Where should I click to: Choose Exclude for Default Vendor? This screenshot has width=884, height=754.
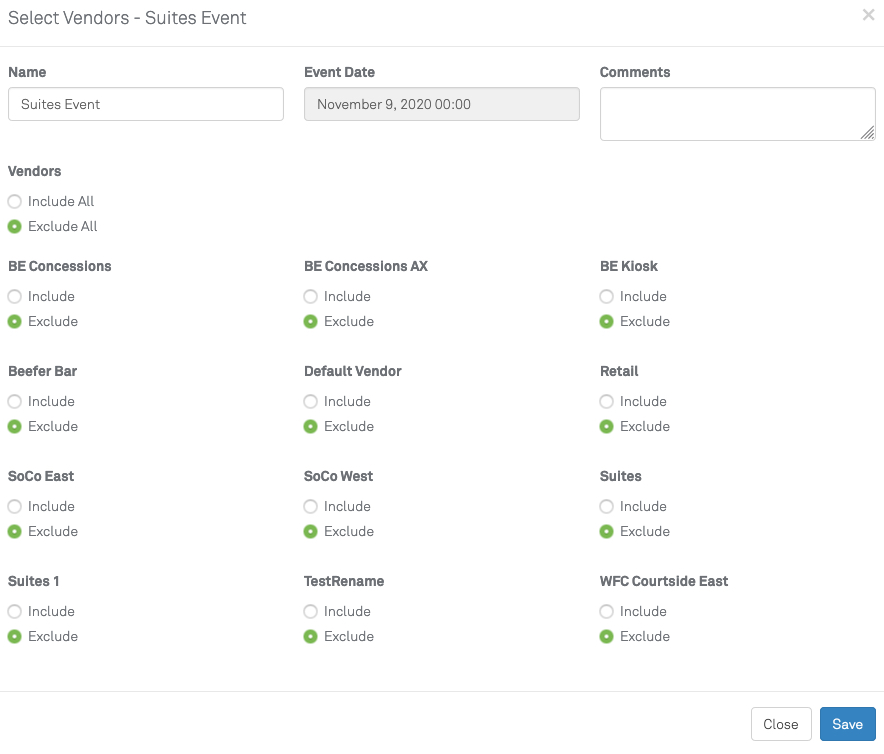click(x=310, y=426)
